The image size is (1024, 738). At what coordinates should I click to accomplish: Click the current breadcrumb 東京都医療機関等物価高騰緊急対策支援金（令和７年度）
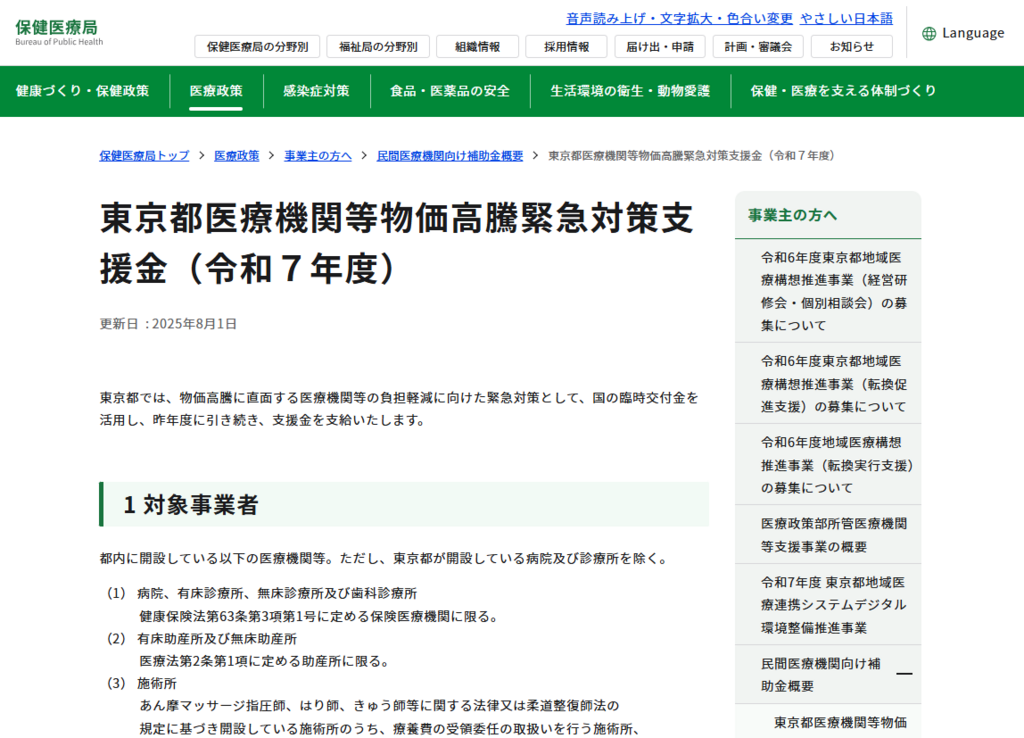692,155
